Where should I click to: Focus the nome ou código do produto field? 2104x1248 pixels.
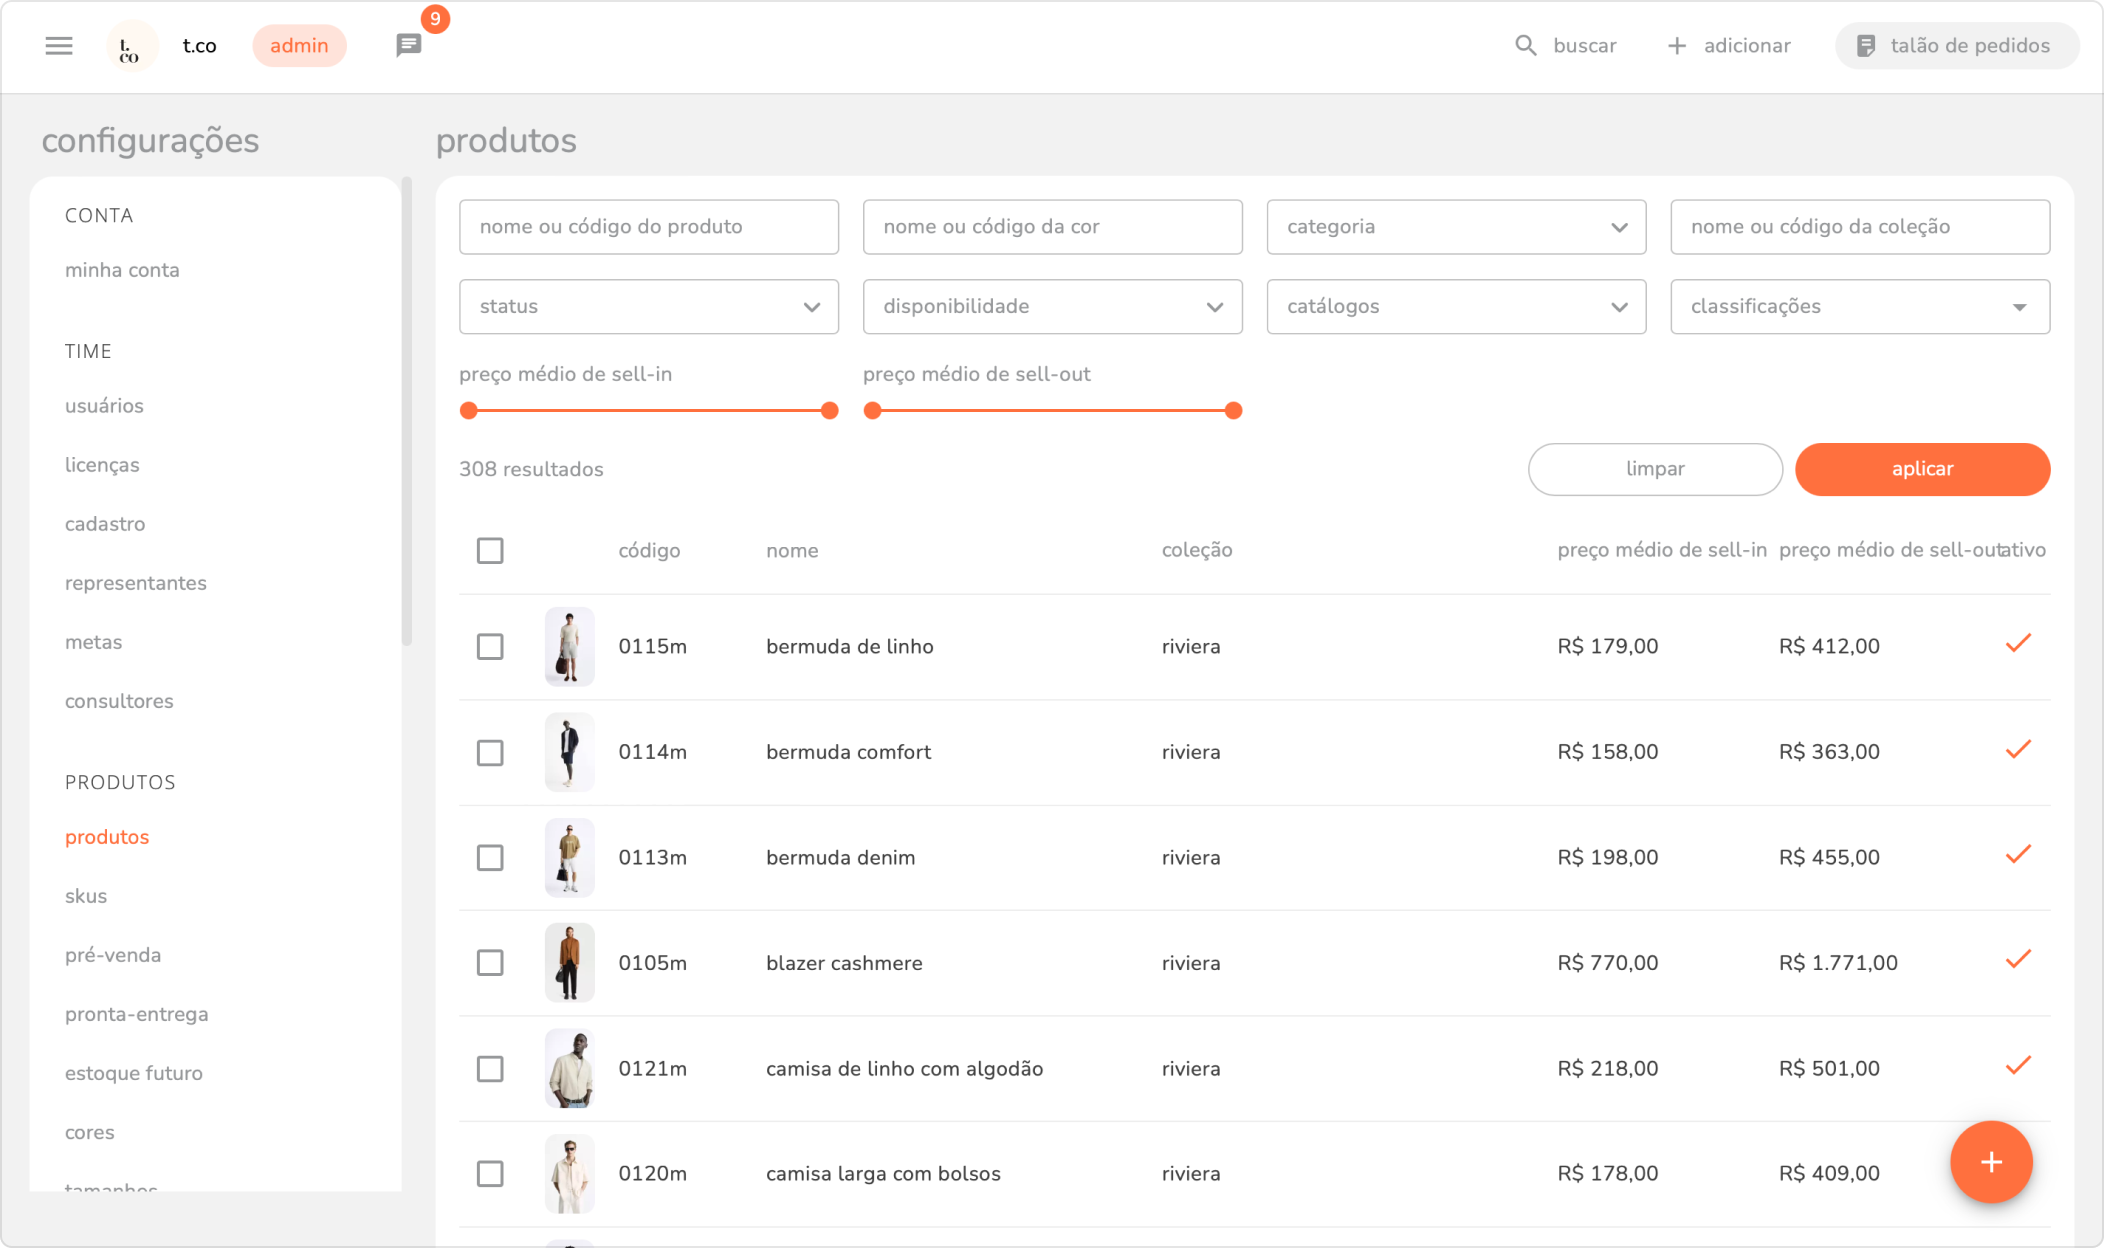(648, 227)
